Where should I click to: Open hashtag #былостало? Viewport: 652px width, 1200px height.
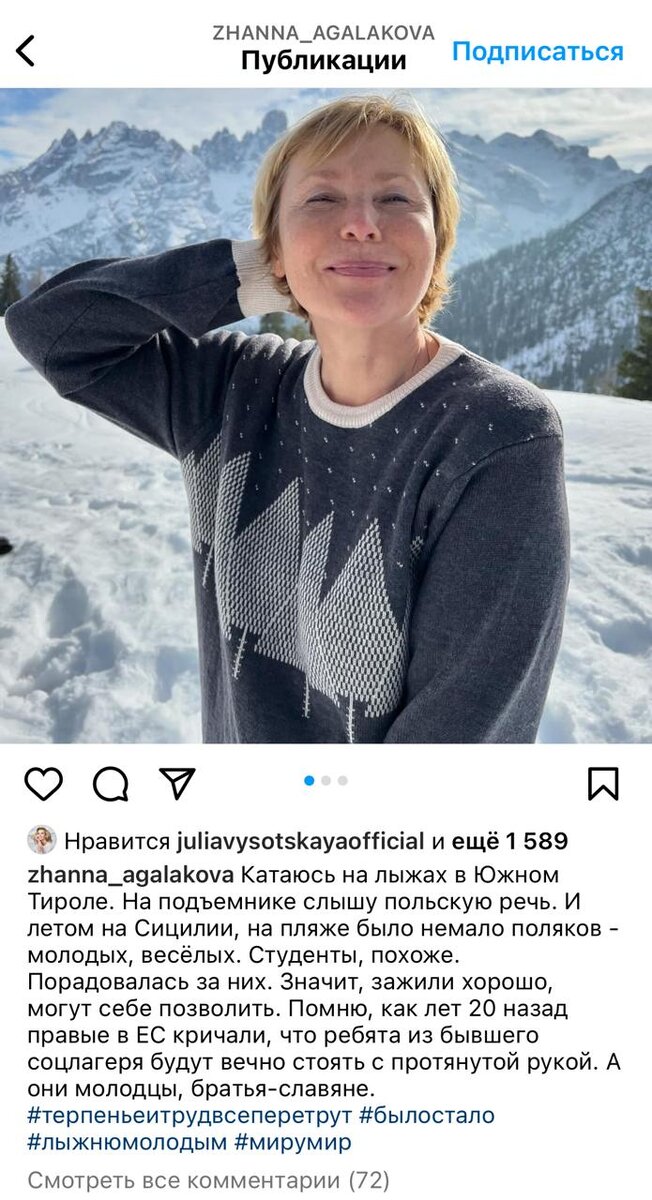tap(427, 1115)
